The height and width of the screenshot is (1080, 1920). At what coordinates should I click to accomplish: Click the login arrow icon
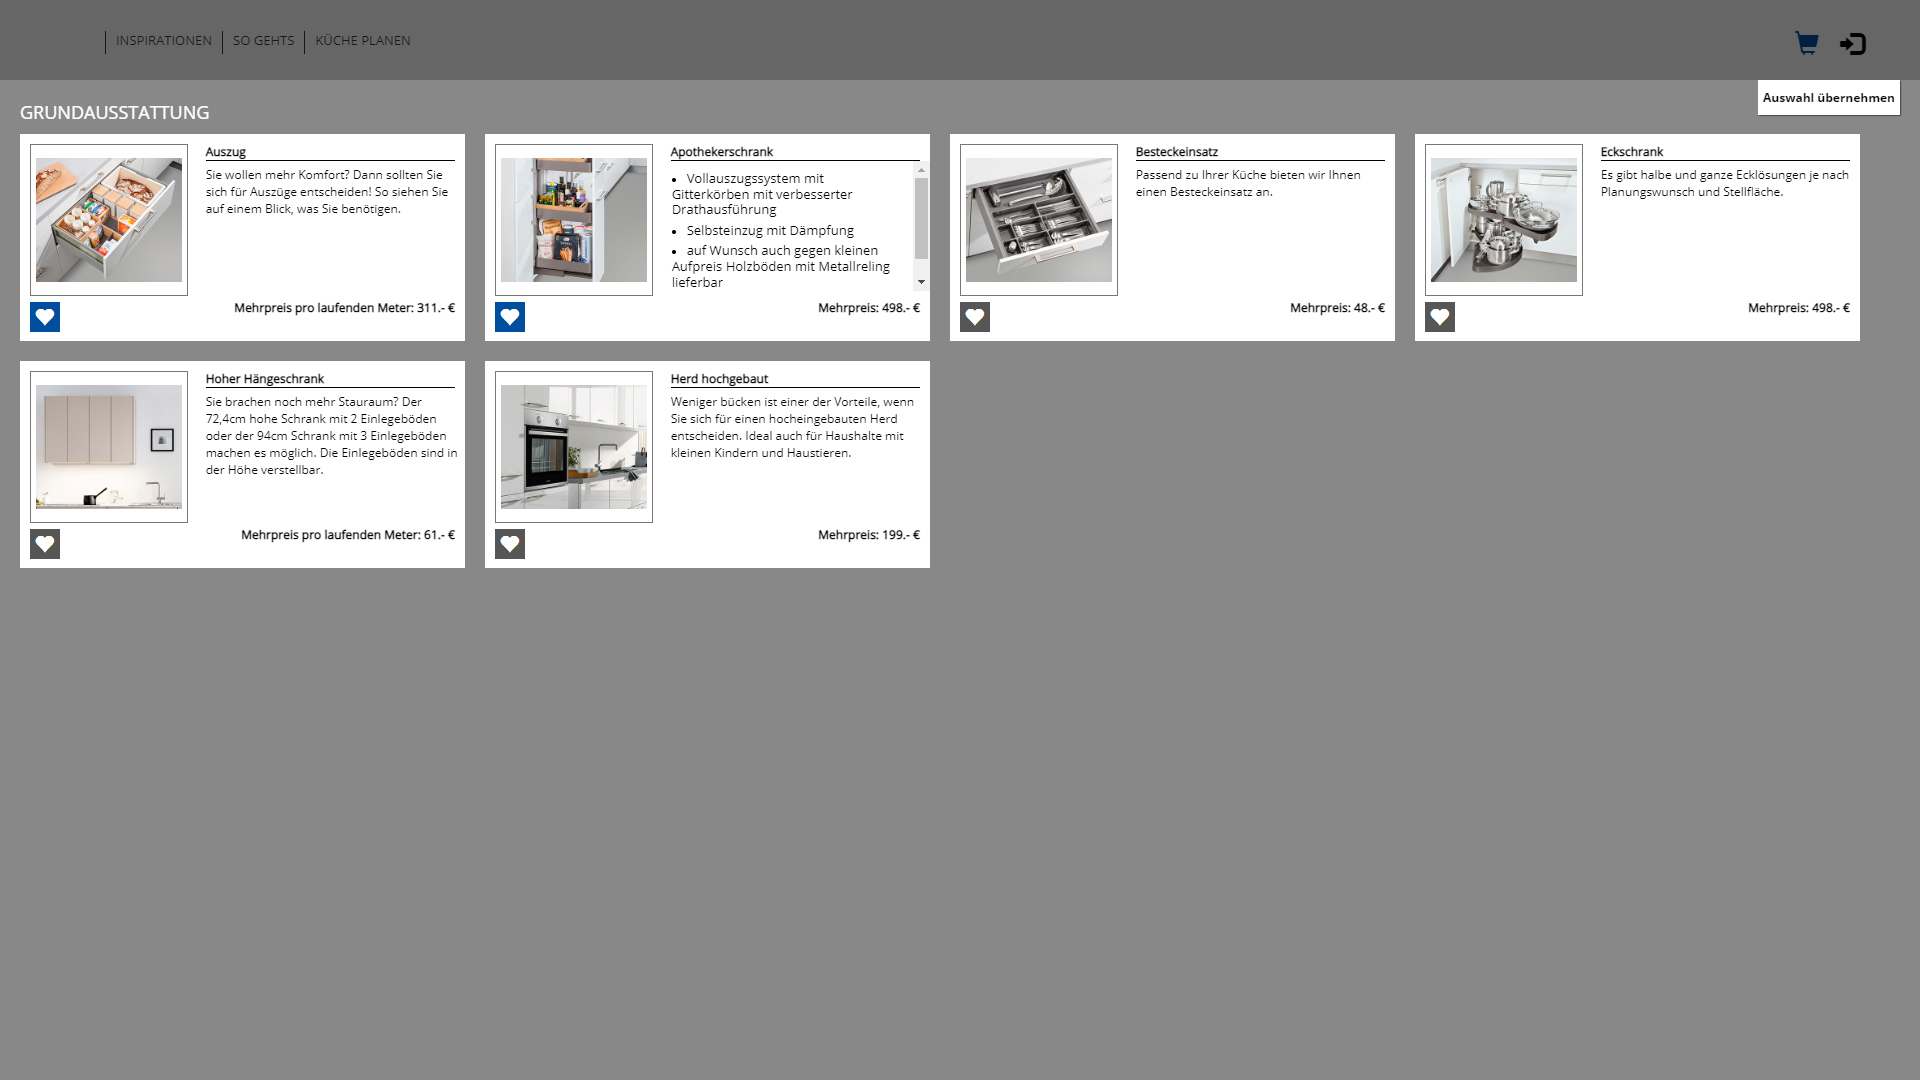(1852, 44)
